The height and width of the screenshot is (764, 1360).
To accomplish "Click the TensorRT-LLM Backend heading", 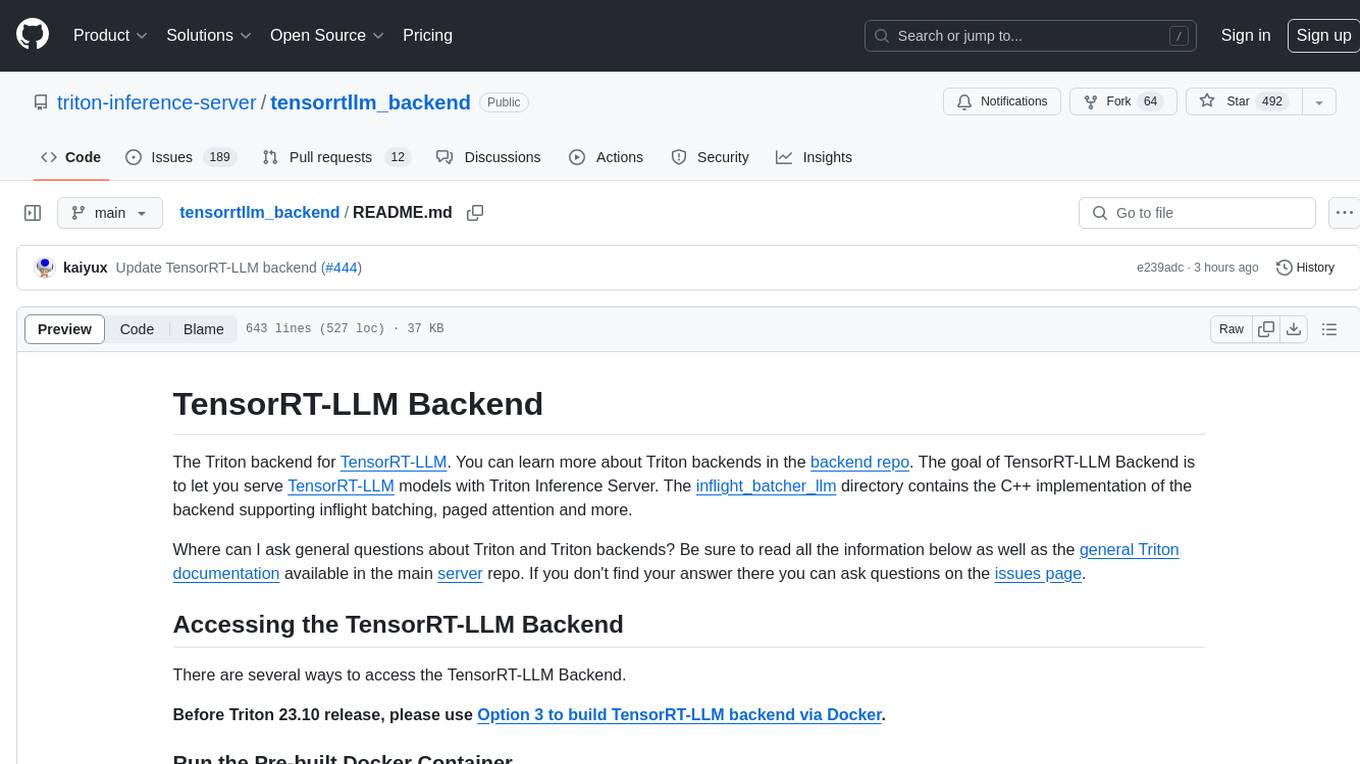I will [358, 404].
